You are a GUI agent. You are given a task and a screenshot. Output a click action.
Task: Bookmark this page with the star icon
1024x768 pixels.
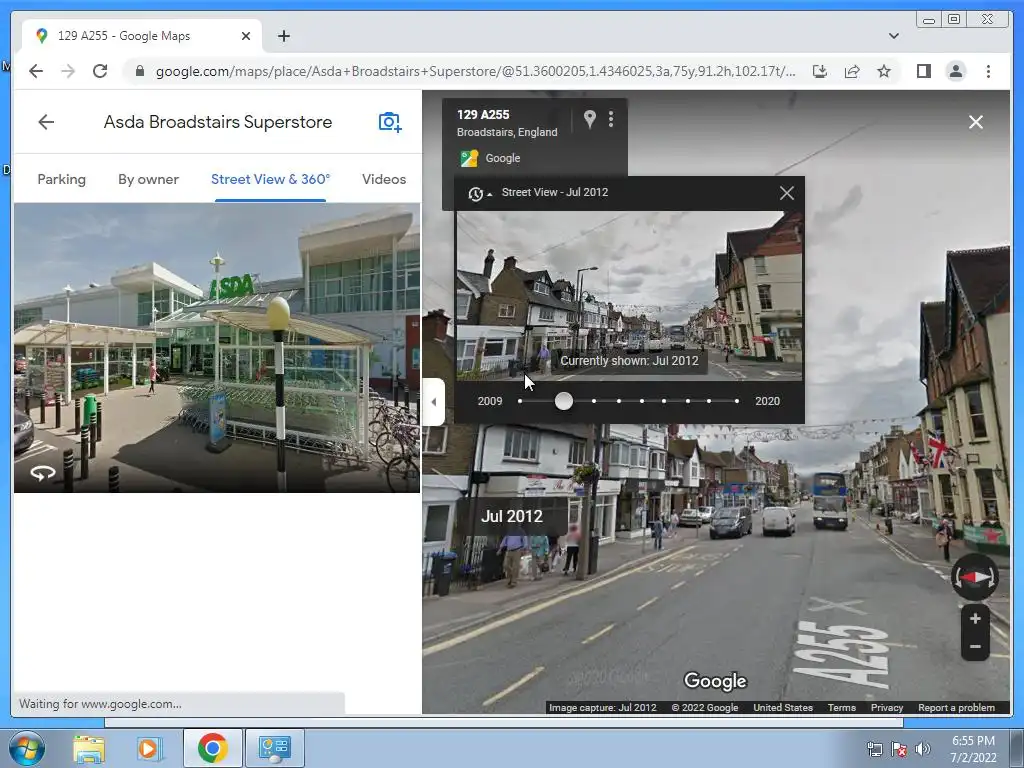point(884,71)
